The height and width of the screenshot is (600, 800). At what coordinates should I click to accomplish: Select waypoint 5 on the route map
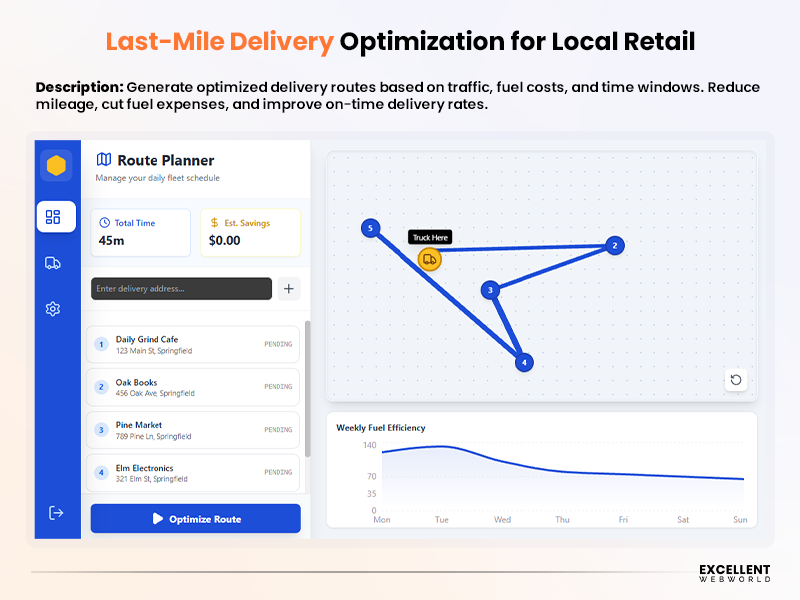click(371, 228)
